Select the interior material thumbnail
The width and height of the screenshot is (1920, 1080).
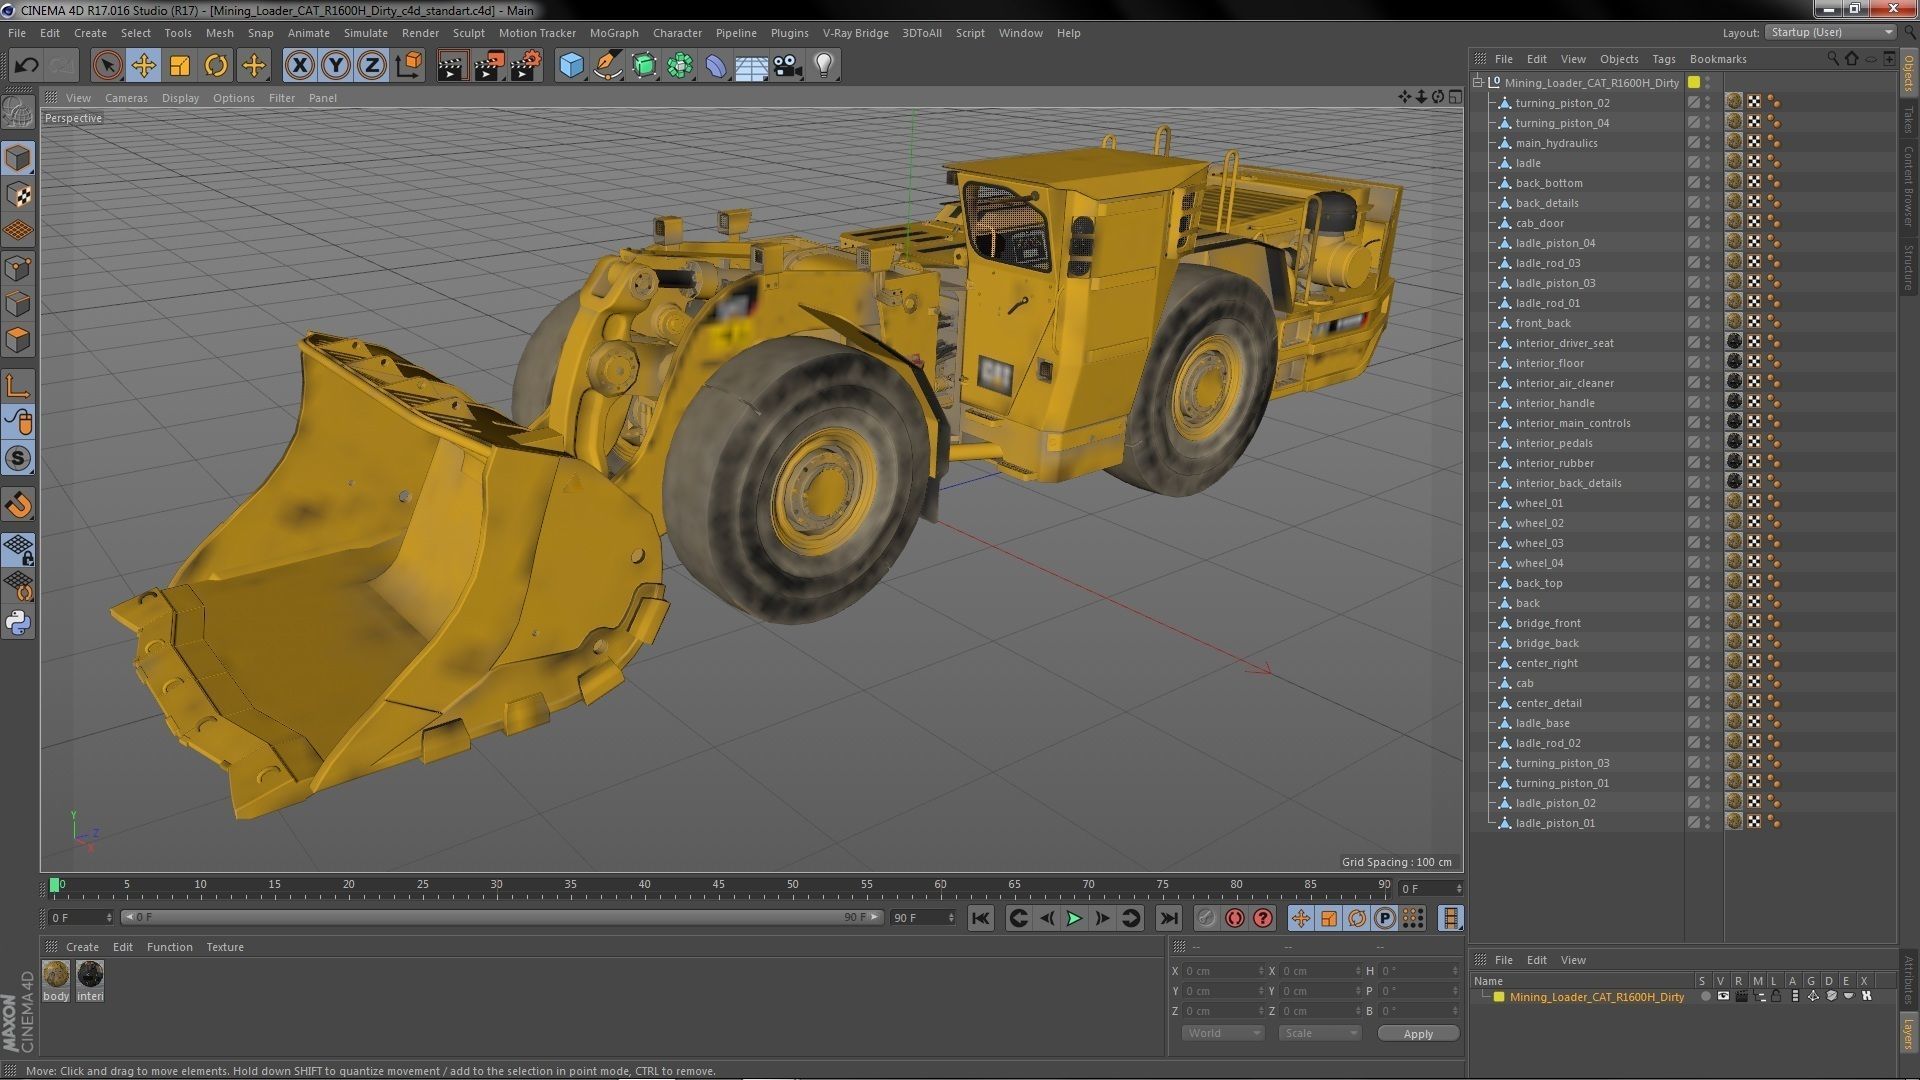click(90, 974)
